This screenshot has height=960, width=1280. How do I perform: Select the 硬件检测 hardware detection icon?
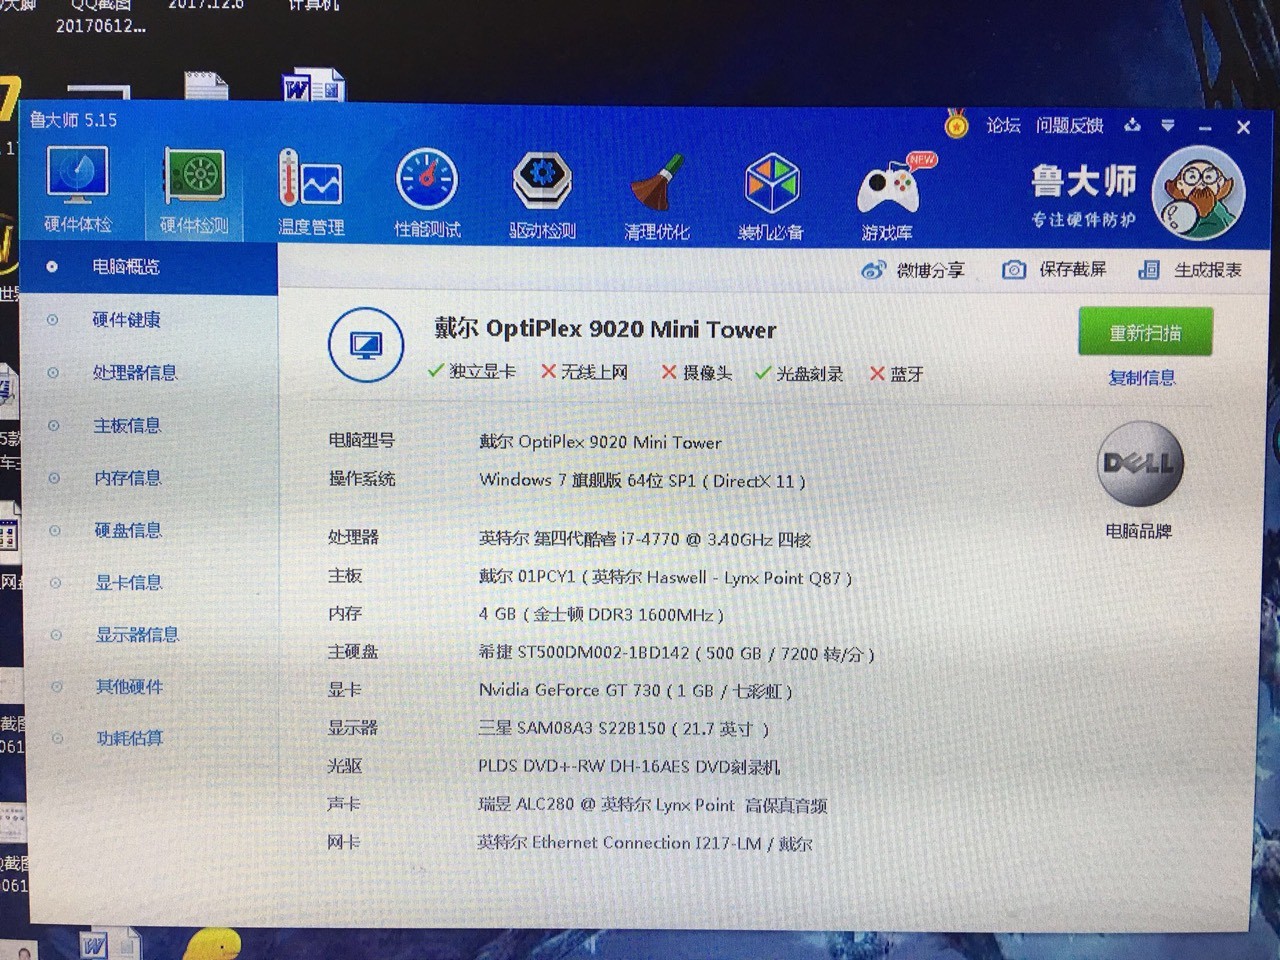click(194, 191)
